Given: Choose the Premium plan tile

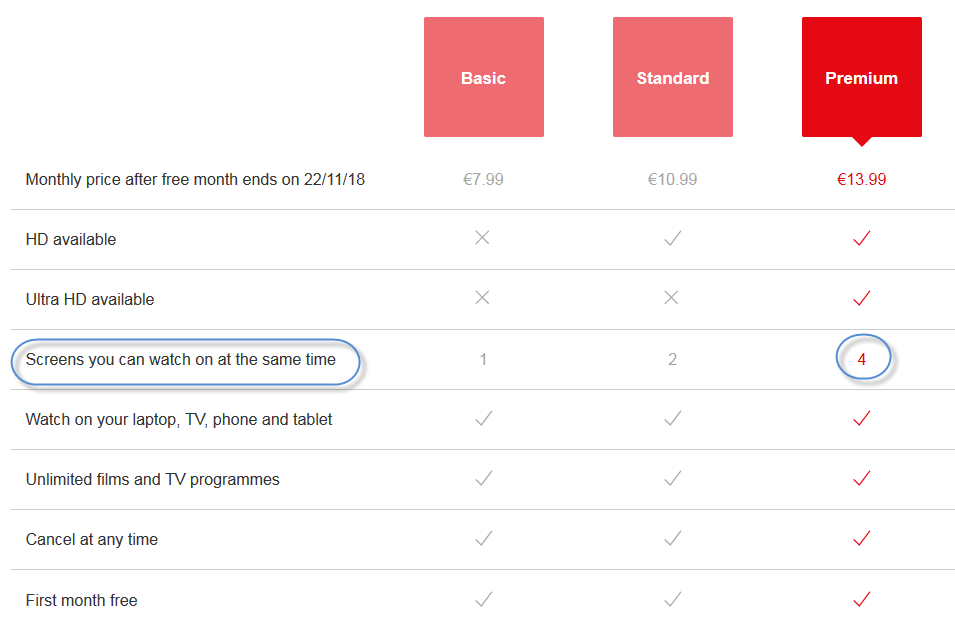Looking at the screenshot, I should point(861,77).
